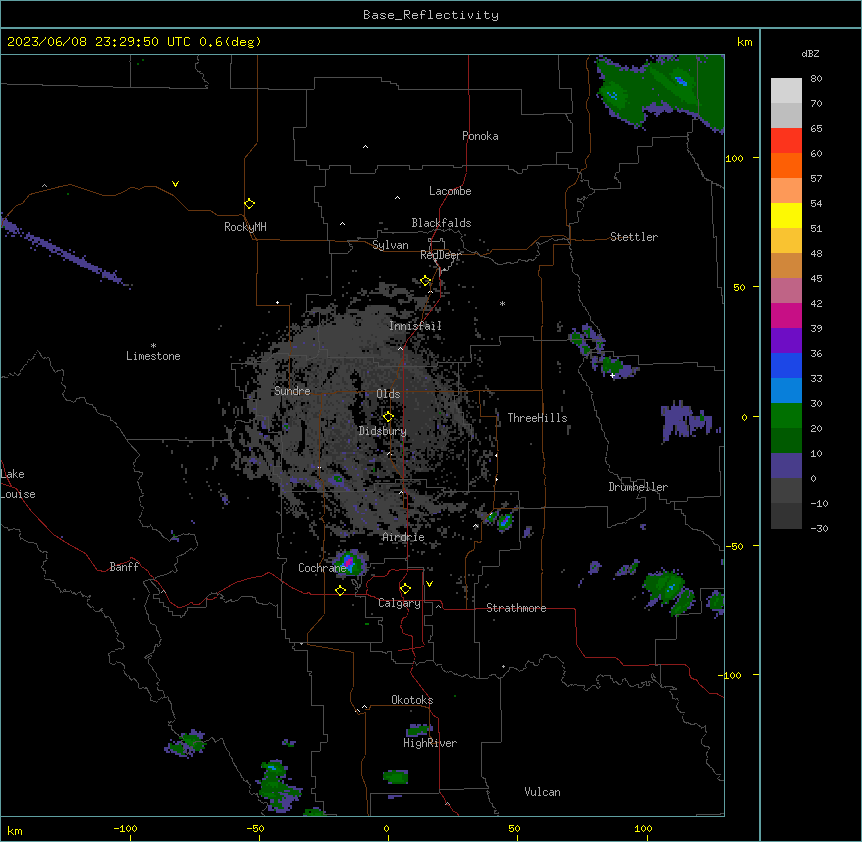Click the Olds town label
Image resolution: width=862 pixels, height=842 pixels.
[388, 394]
